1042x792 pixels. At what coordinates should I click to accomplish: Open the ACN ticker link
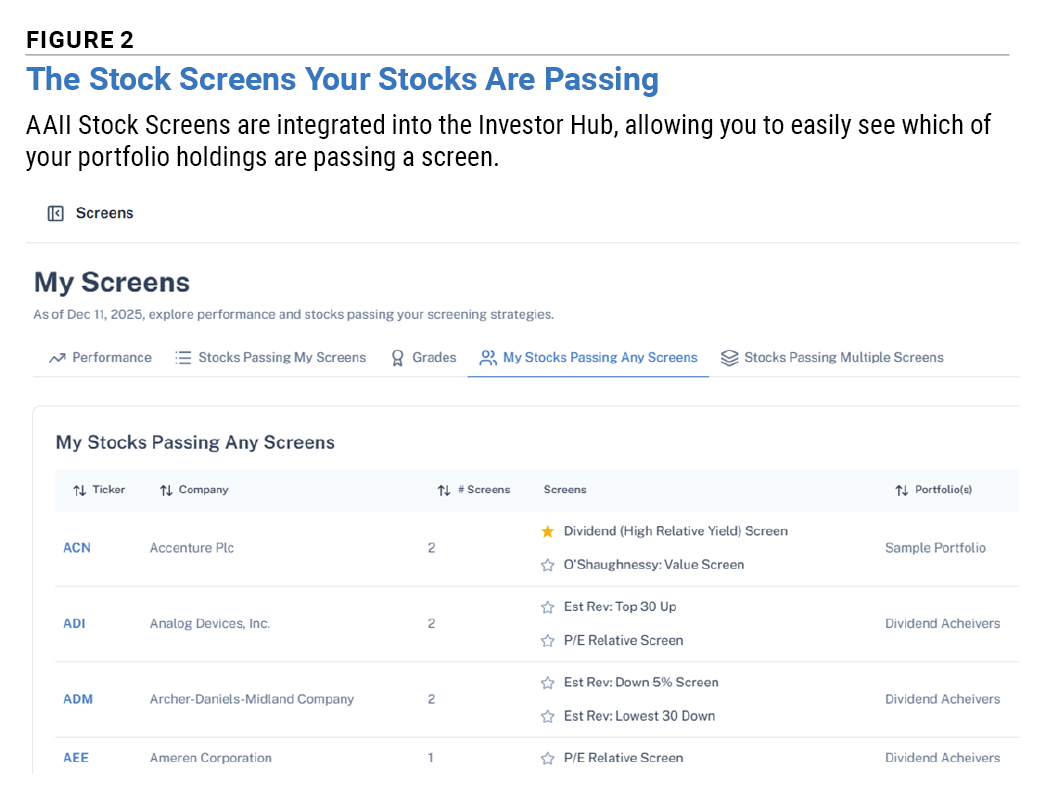(x=77, y=548)
